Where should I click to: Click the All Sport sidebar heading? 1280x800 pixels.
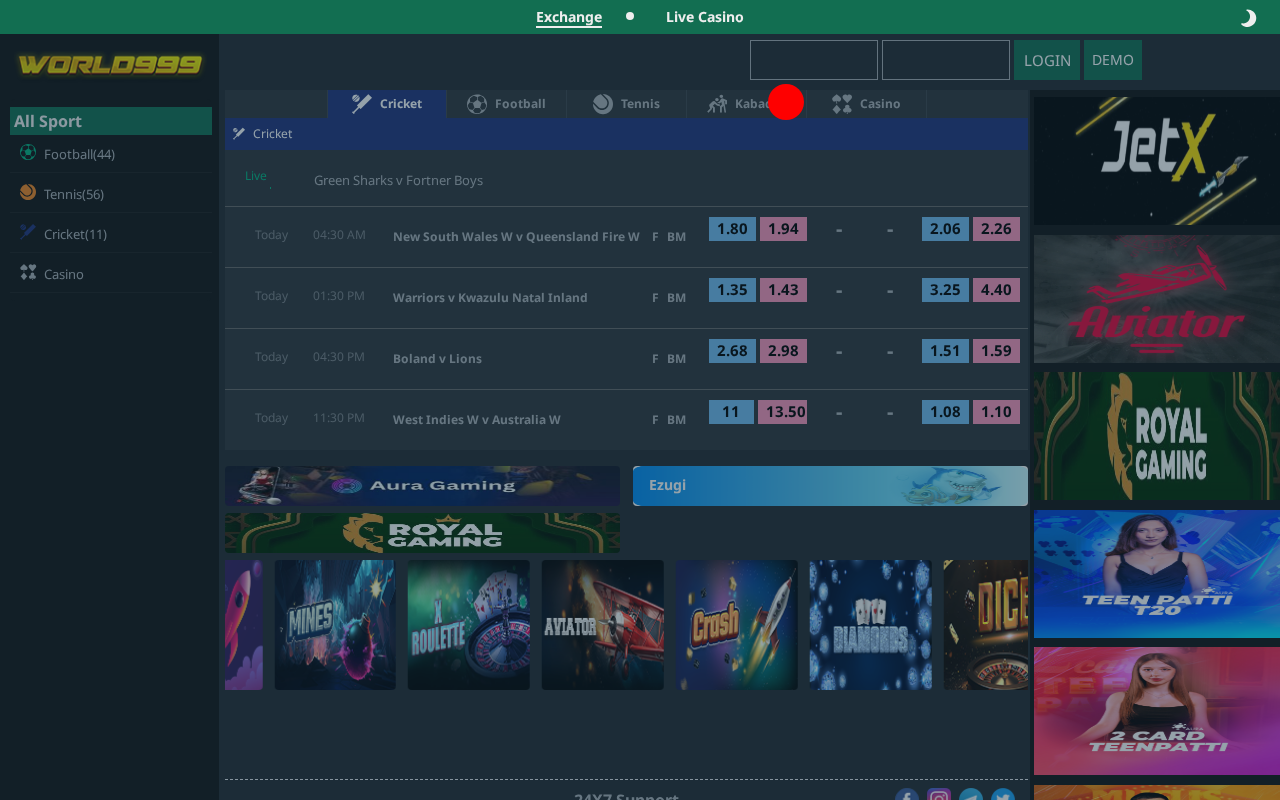[x=111, y=121]
